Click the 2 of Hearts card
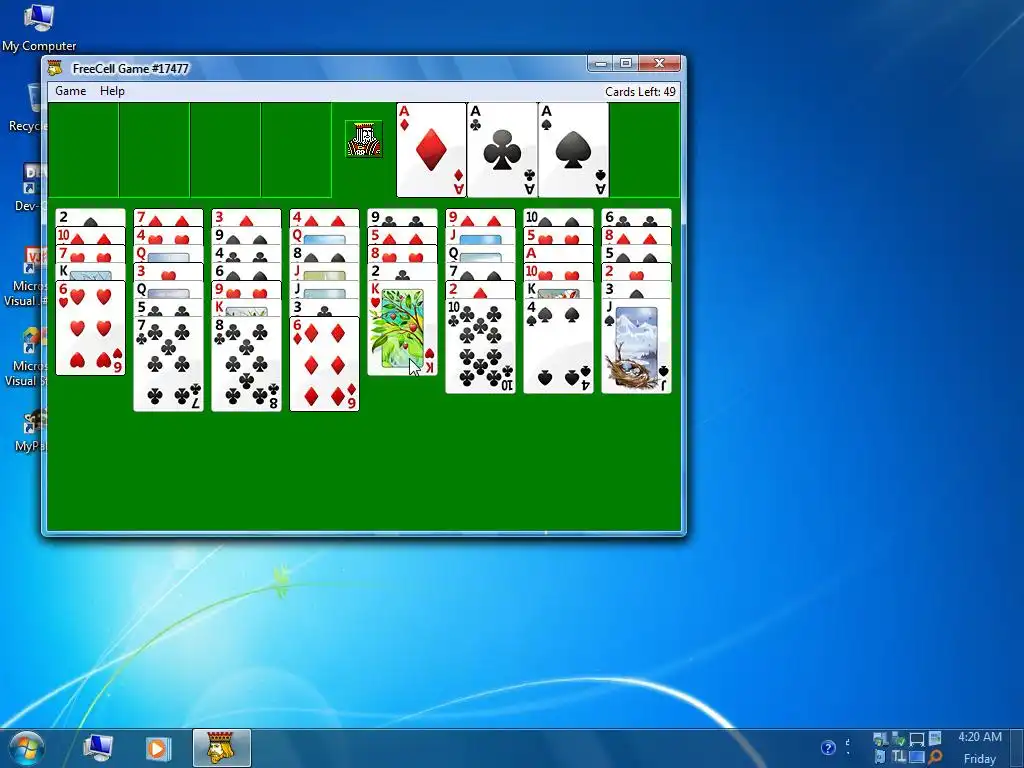 point(637,272)
